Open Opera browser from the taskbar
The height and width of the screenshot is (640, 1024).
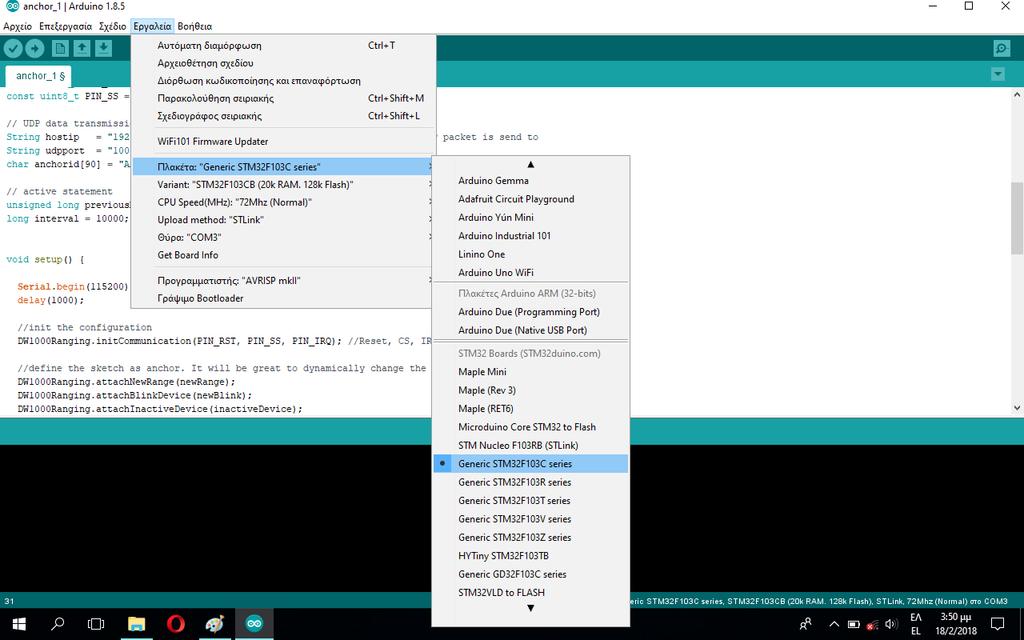tap(175, 624)
